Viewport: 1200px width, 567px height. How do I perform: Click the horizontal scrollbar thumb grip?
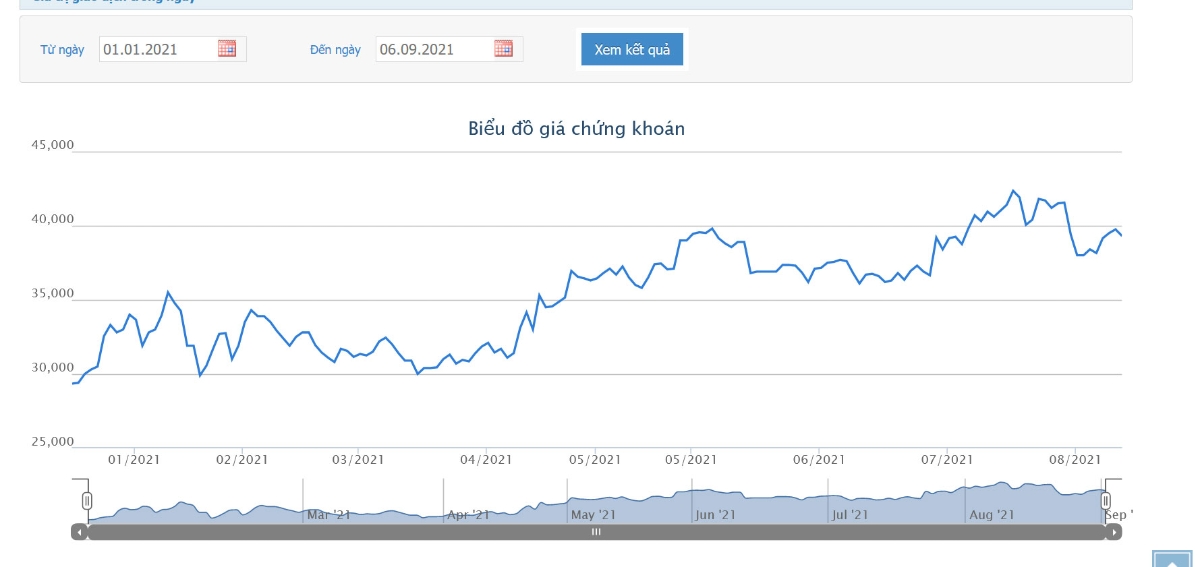click(596, 532)
